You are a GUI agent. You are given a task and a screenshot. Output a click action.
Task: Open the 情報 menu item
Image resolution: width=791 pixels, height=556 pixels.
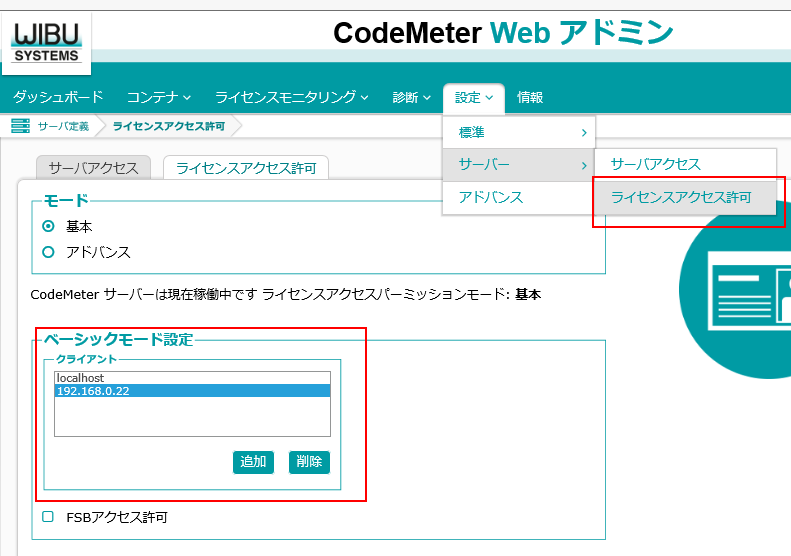click(530, 97)
